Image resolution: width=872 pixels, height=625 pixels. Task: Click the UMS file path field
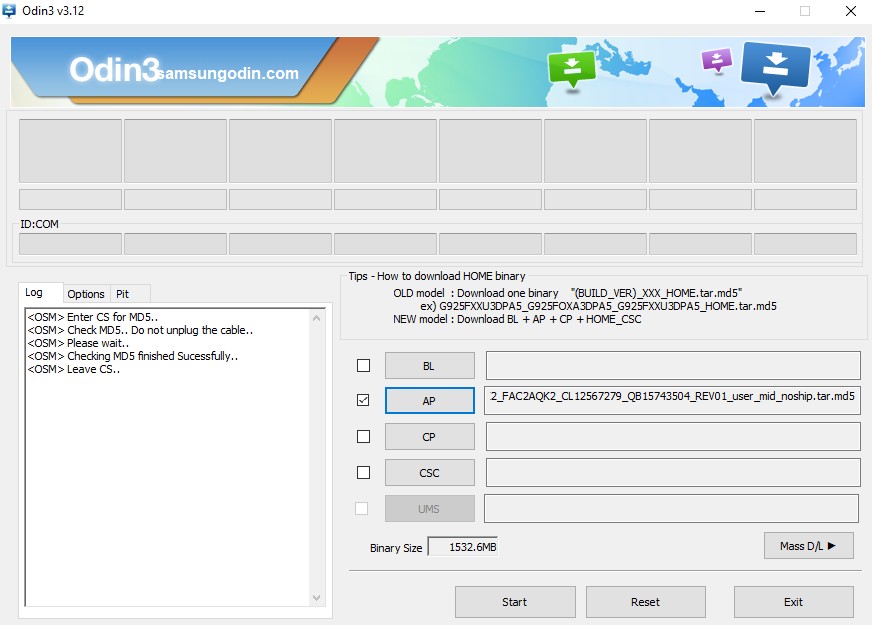(x=672, y=508)
